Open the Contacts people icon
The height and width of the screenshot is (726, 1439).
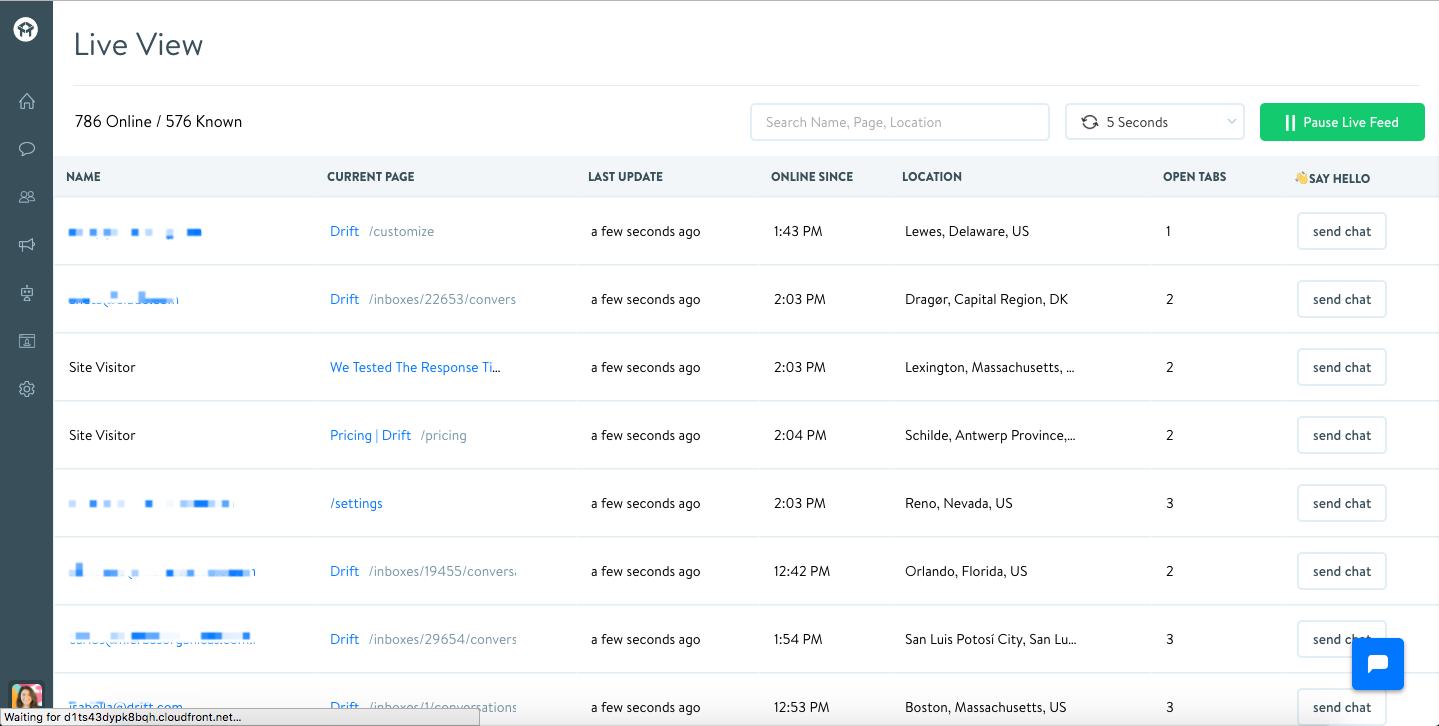pos(27,197)
